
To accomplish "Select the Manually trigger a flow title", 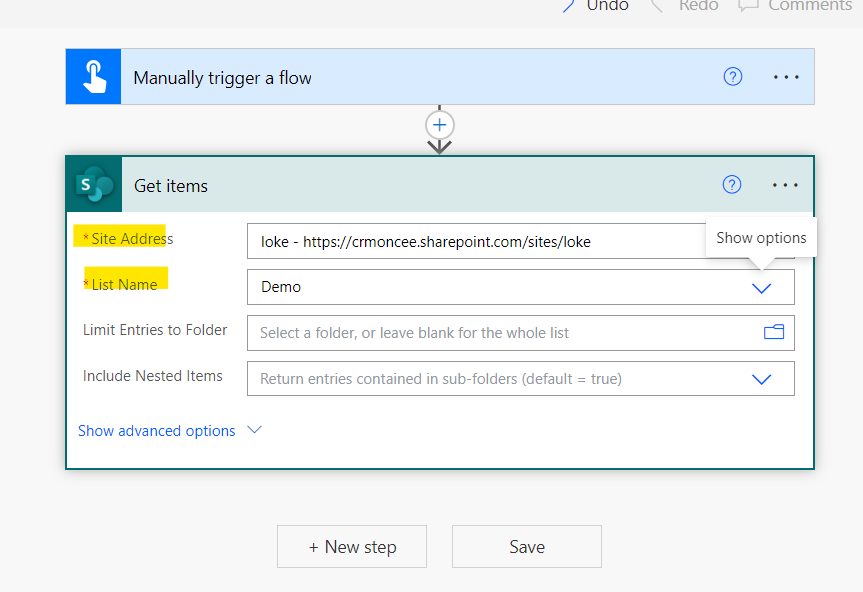I will tap(222, 78).
